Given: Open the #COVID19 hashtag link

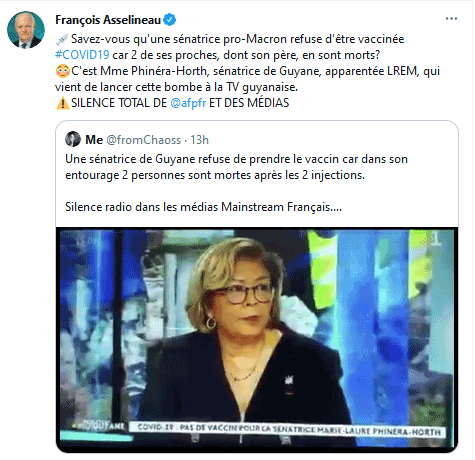Looking at the screenshot, I should (x=82, y=55).
